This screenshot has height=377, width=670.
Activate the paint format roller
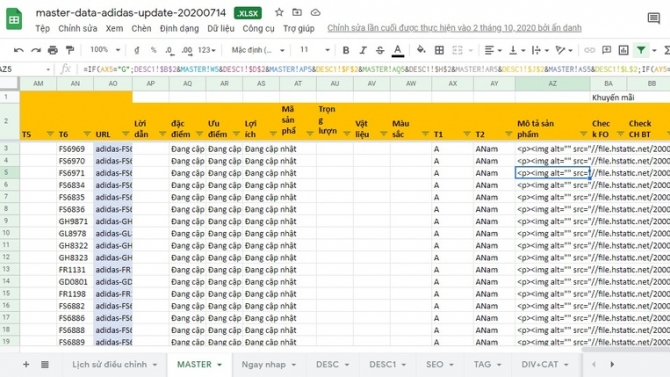tap(70, 50)
